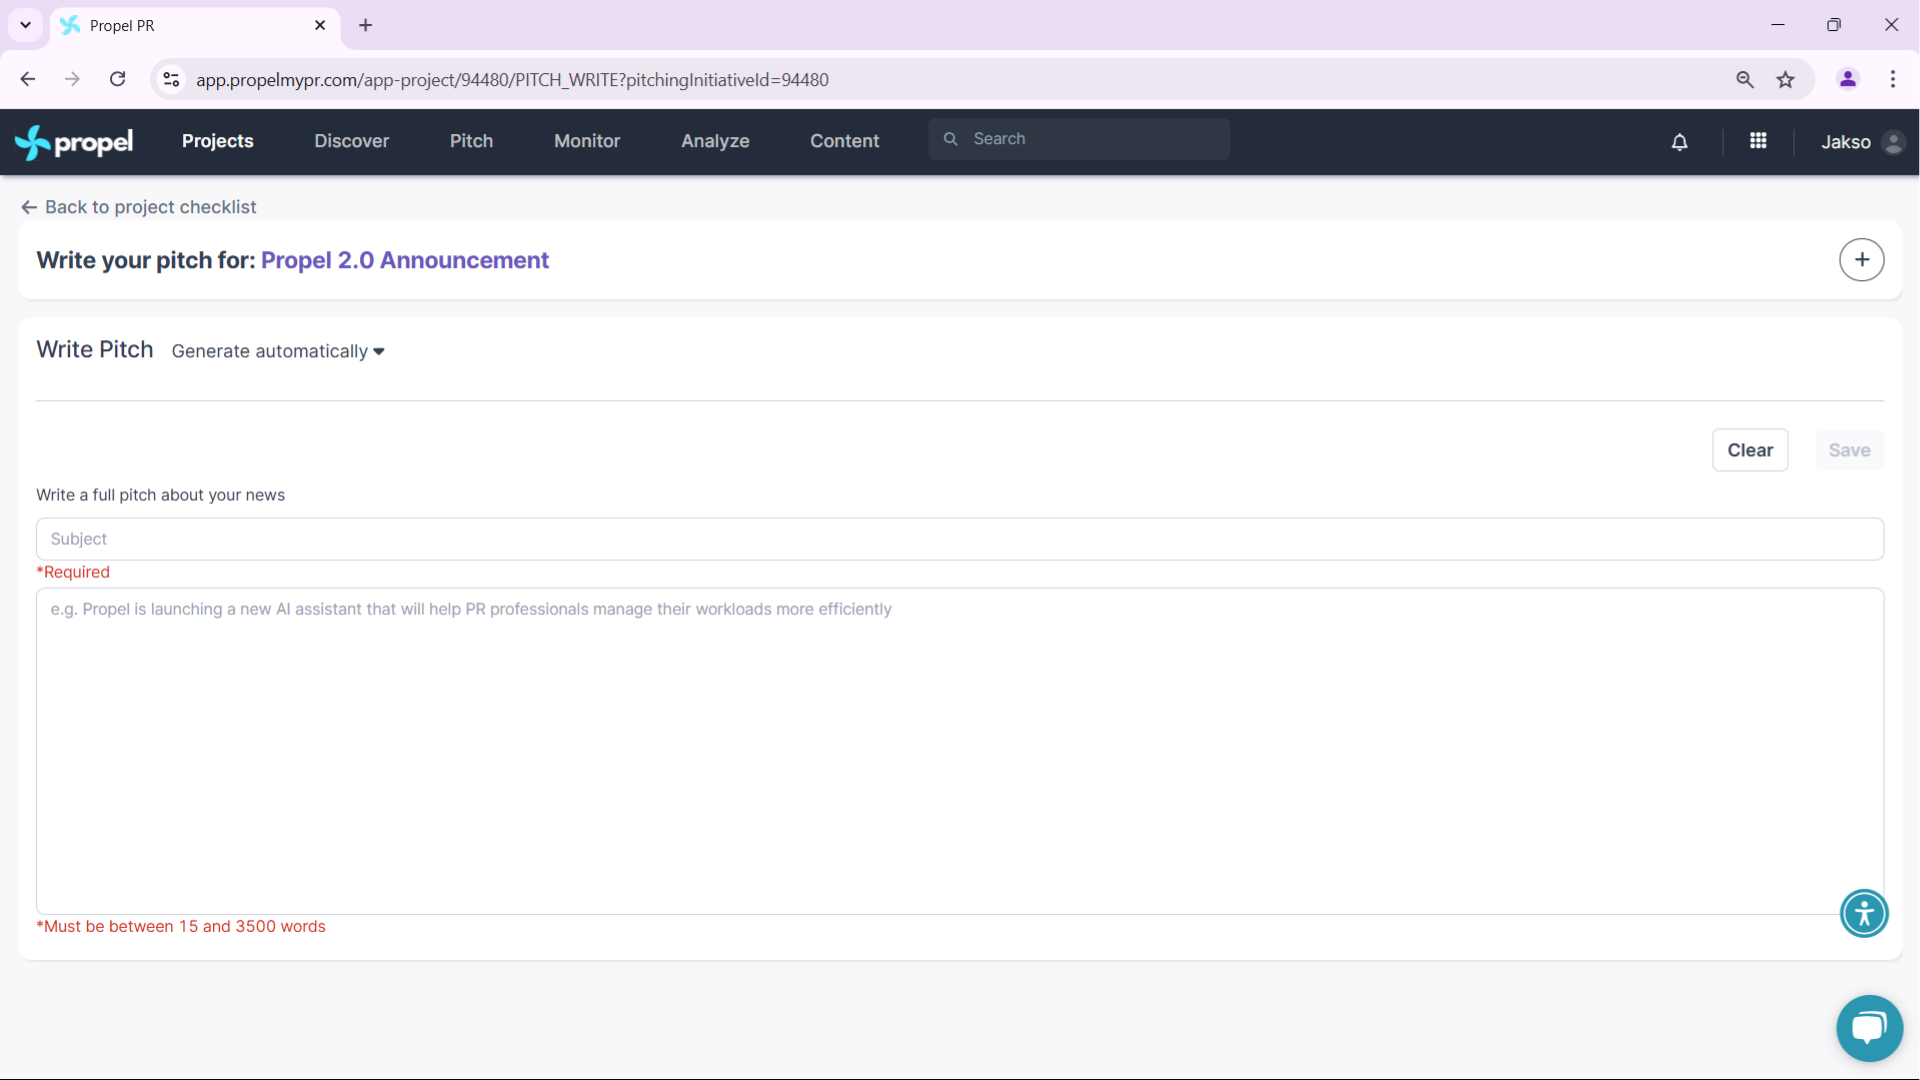
Task: Open browser zoom magnifier icon
Action: coord(1745,79)
